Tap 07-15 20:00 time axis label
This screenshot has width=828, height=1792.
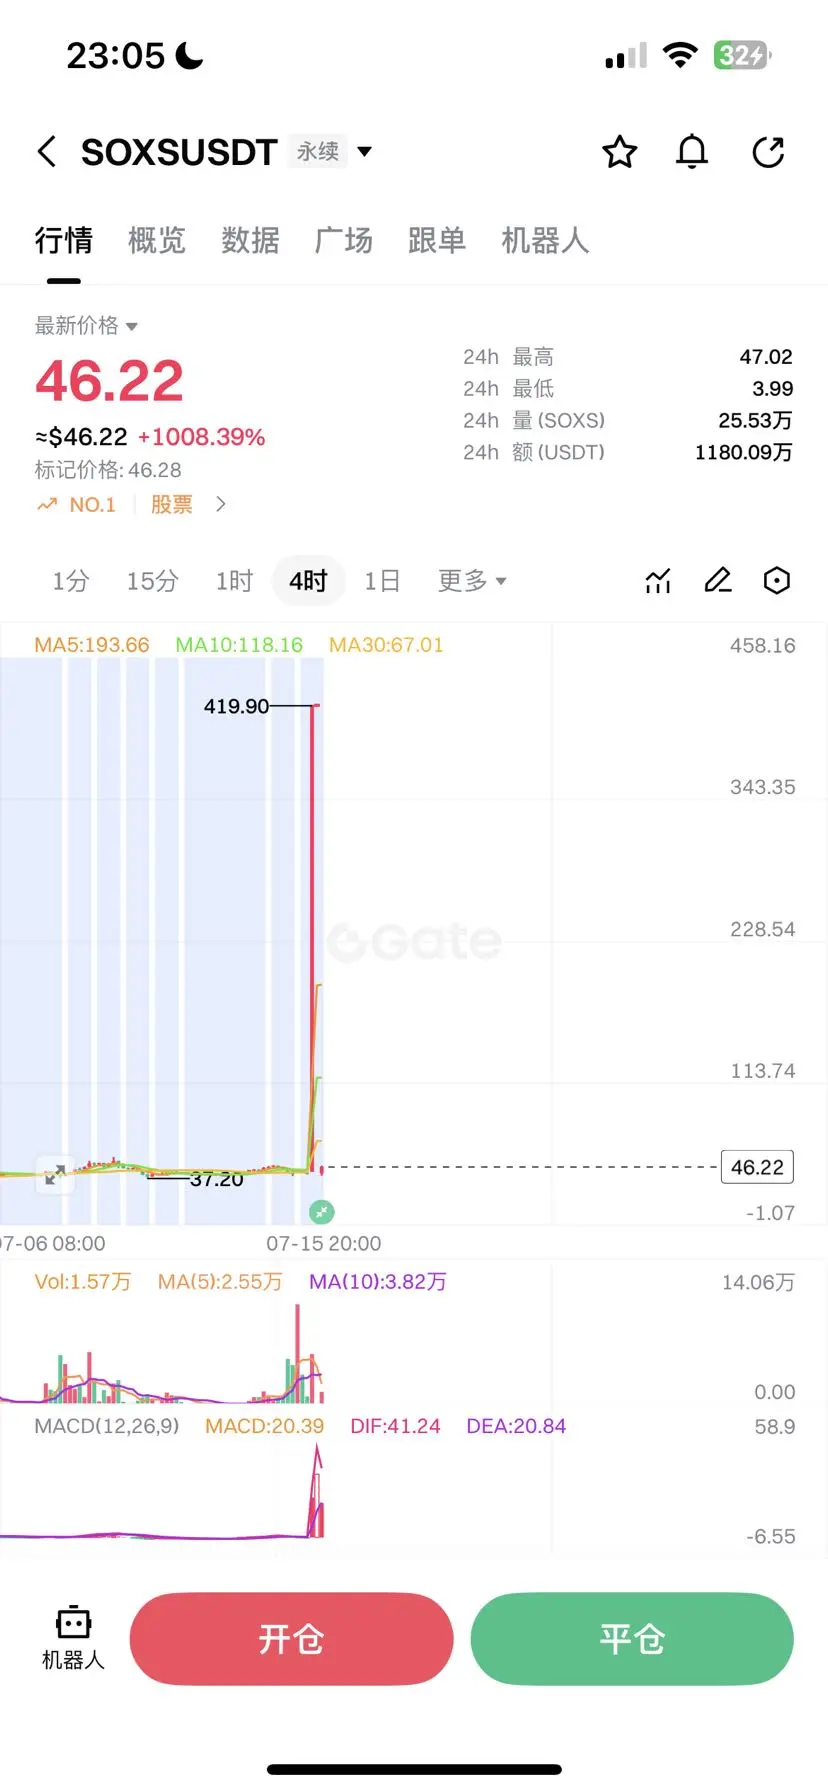323,1243
